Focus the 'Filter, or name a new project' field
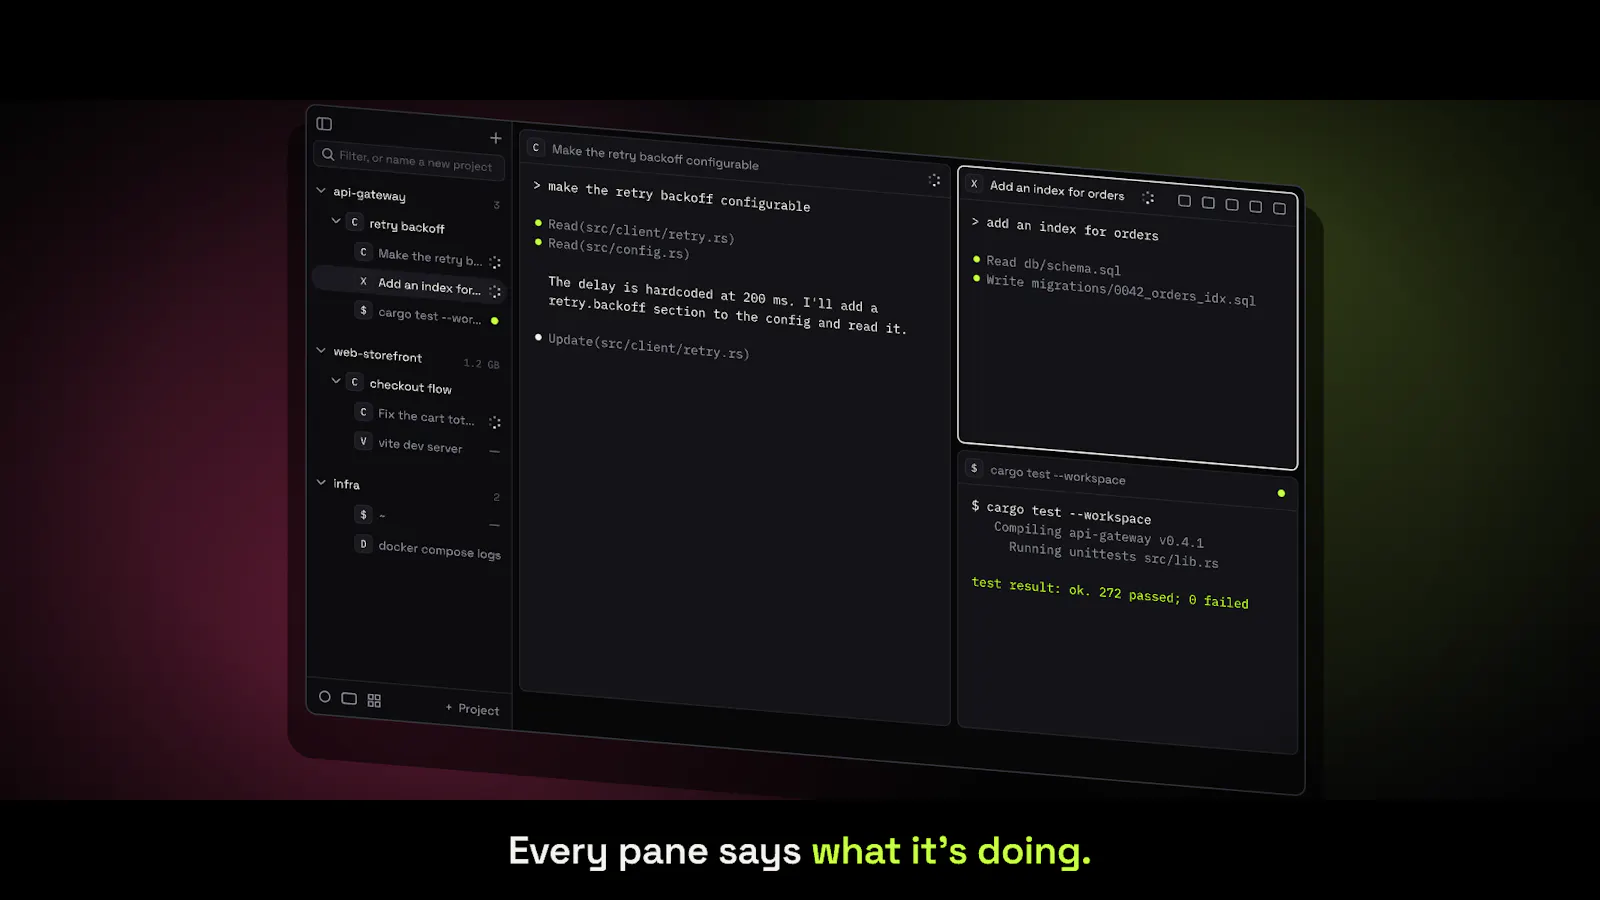The image size is (1600, 900). 410,160
